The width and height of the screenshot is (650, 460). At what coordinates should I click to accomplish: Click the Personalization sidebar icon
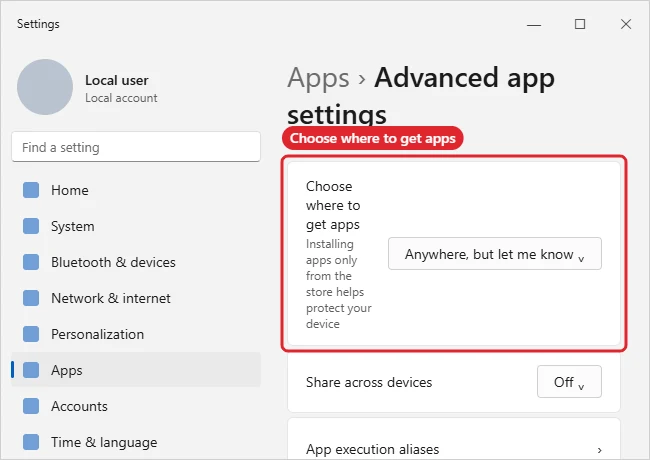[x=31, y=334]
